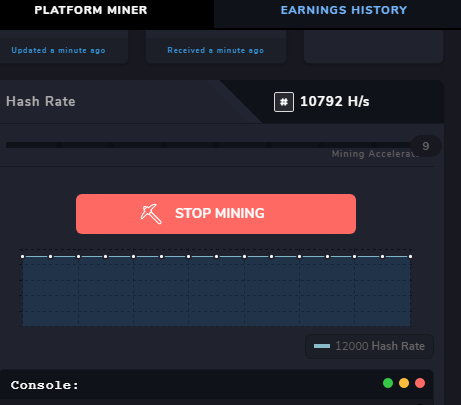Click the 'Received a minute ago' text
The image size is (461, 405).
pos(215,50)
